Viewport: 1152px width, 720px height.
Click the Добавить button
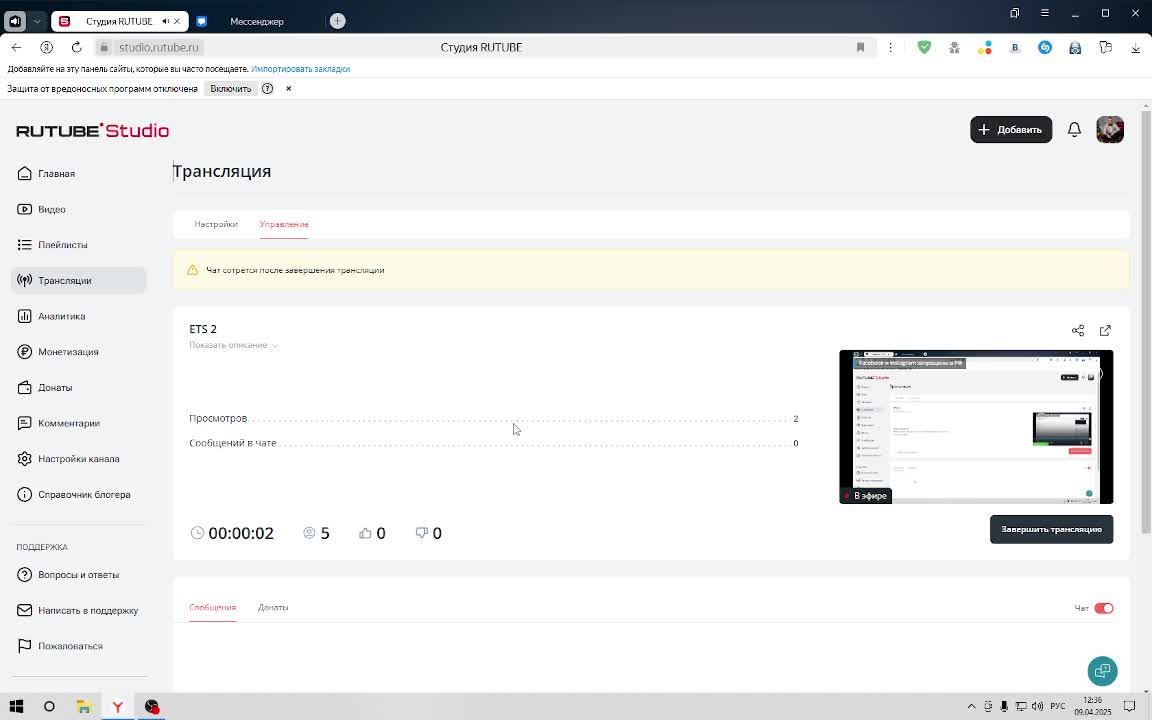tap(1011, 129)
